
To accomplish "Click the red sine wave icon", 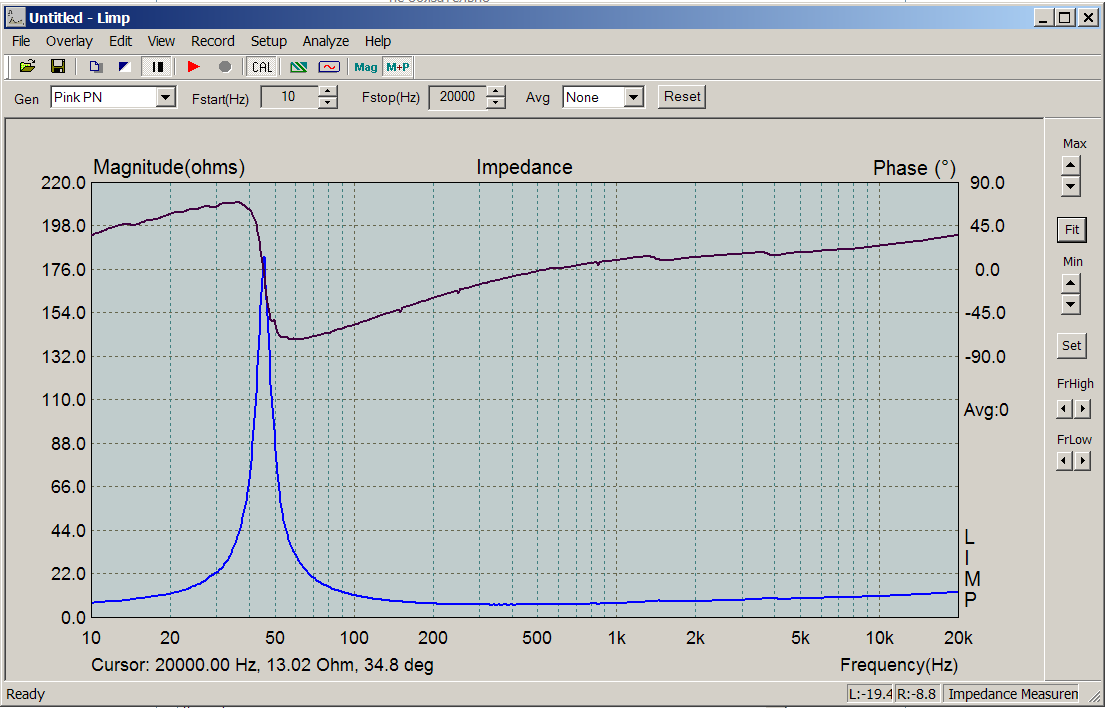I will [328, 67].
